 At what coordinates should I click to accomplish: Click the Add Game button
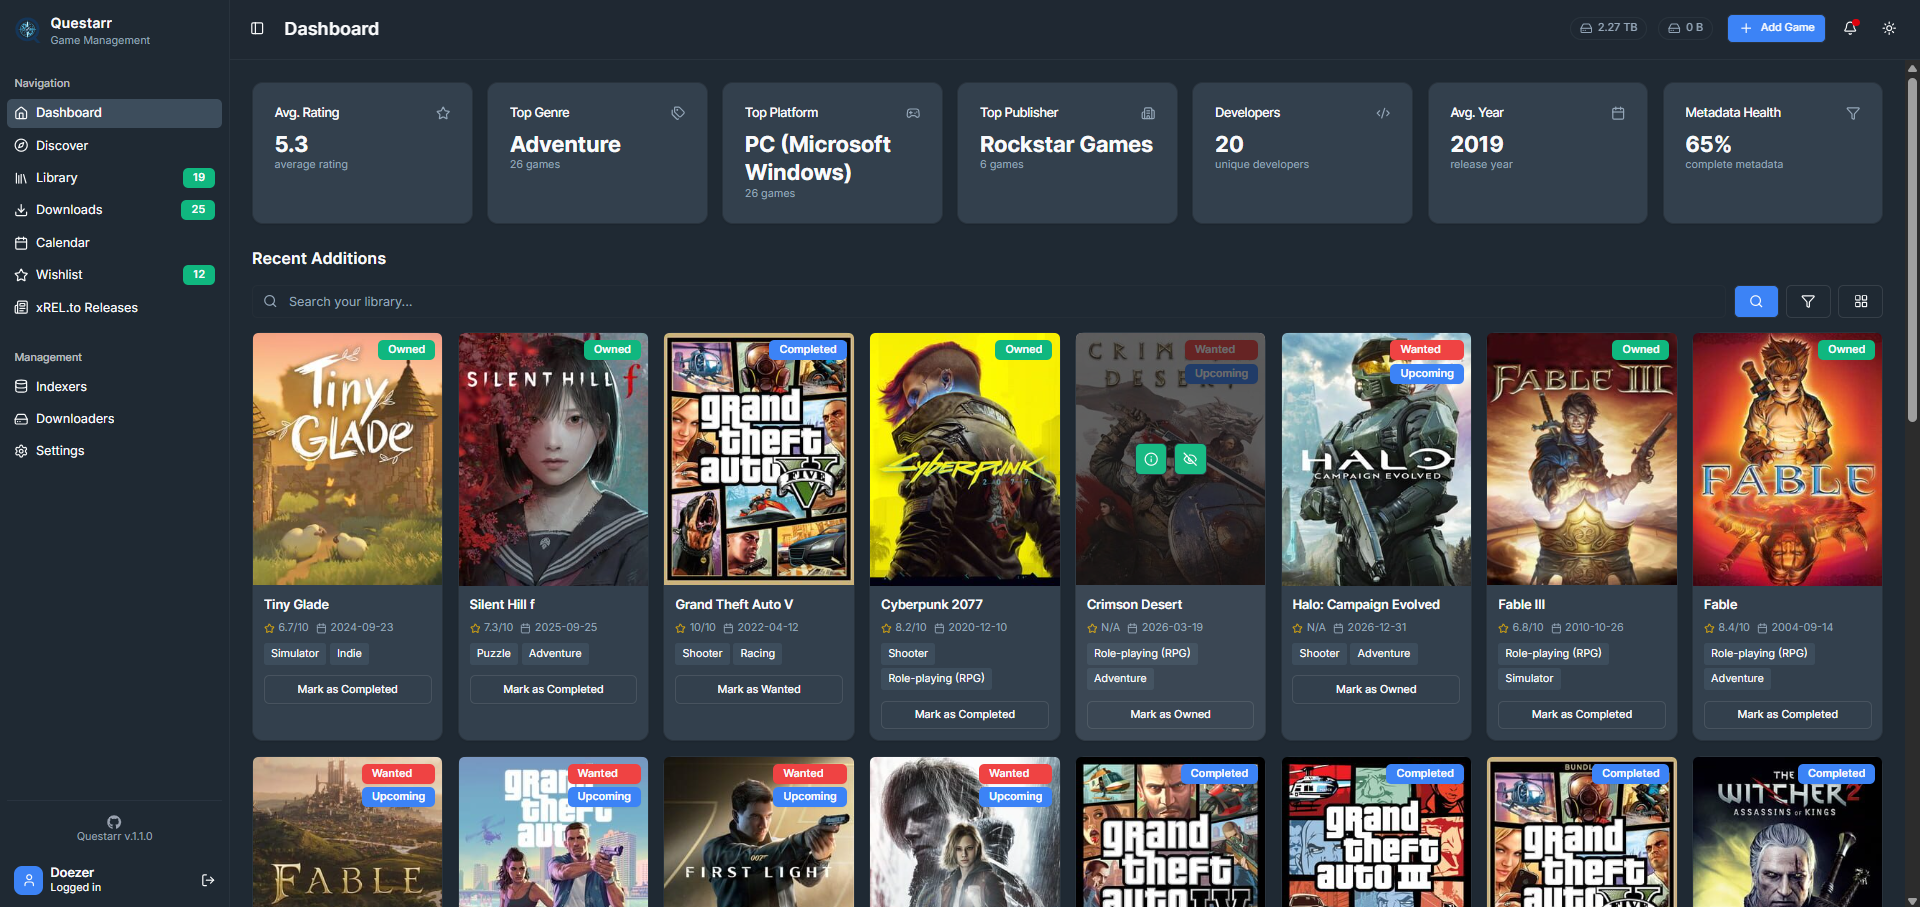(1776, 28)
